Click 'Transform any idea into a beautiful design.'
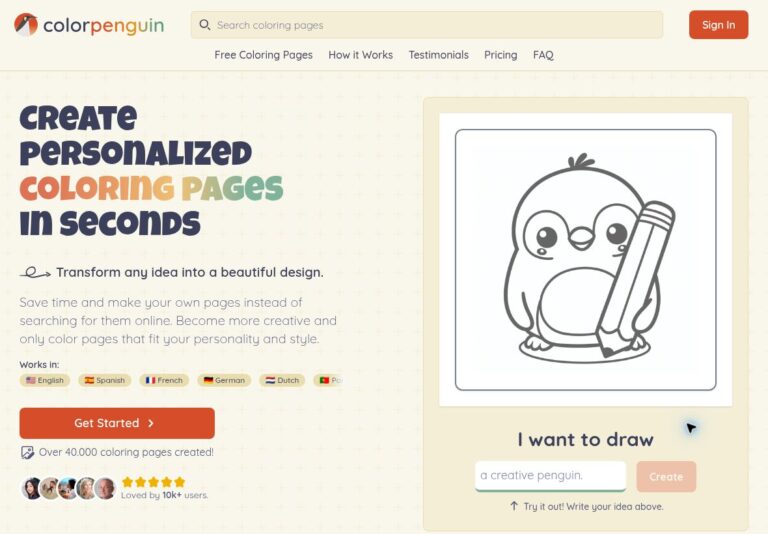The width and height of the screenshot is (768, 534). click(190, 272)
